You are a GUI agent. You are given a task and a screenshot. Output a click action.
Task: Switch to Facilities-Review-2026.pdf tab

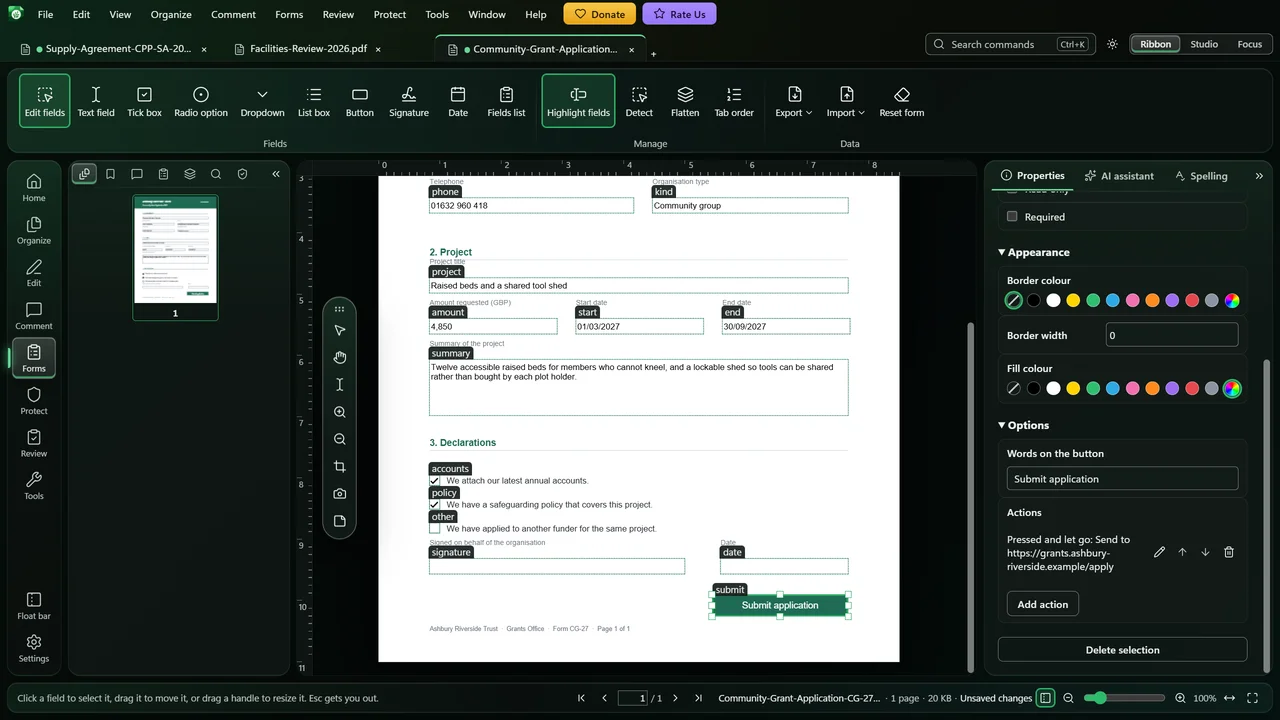coord(309,49)
